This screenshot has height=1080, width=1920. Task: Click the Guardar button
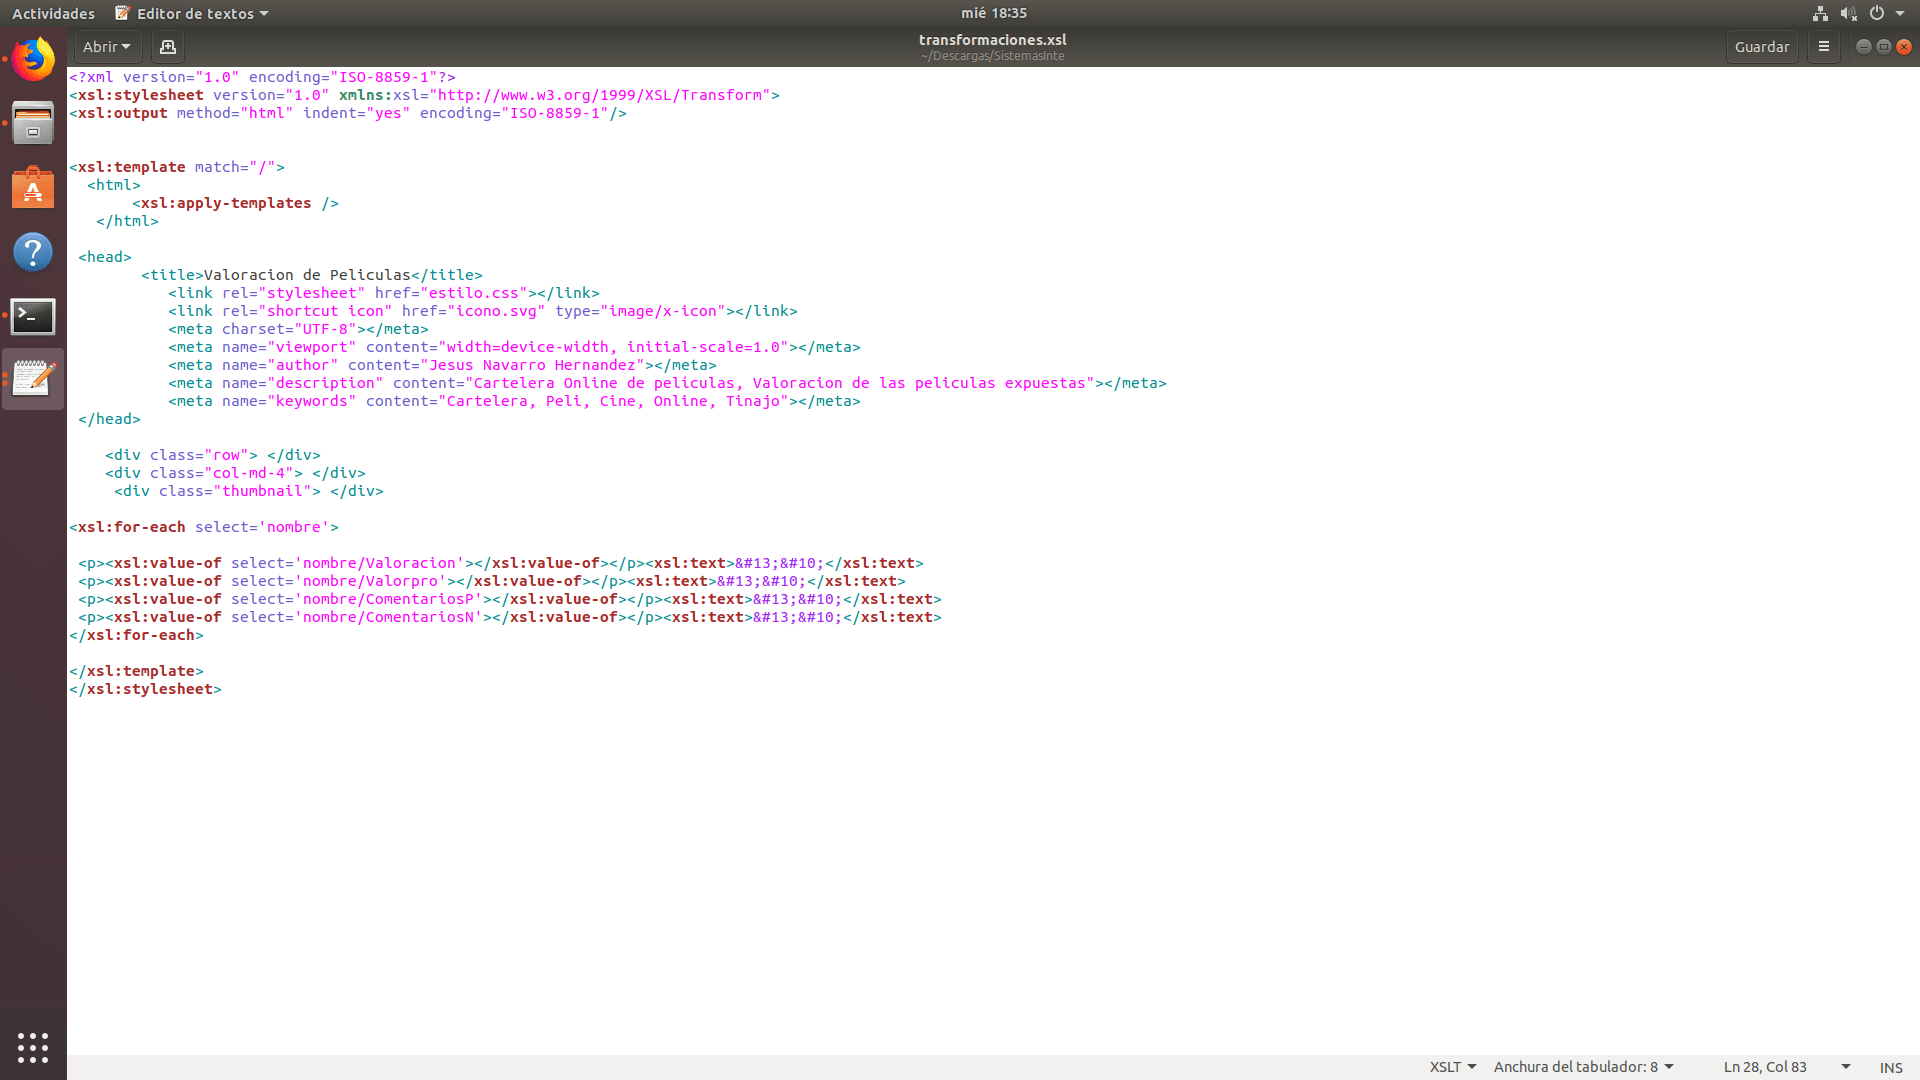(x=1761, y=47)
